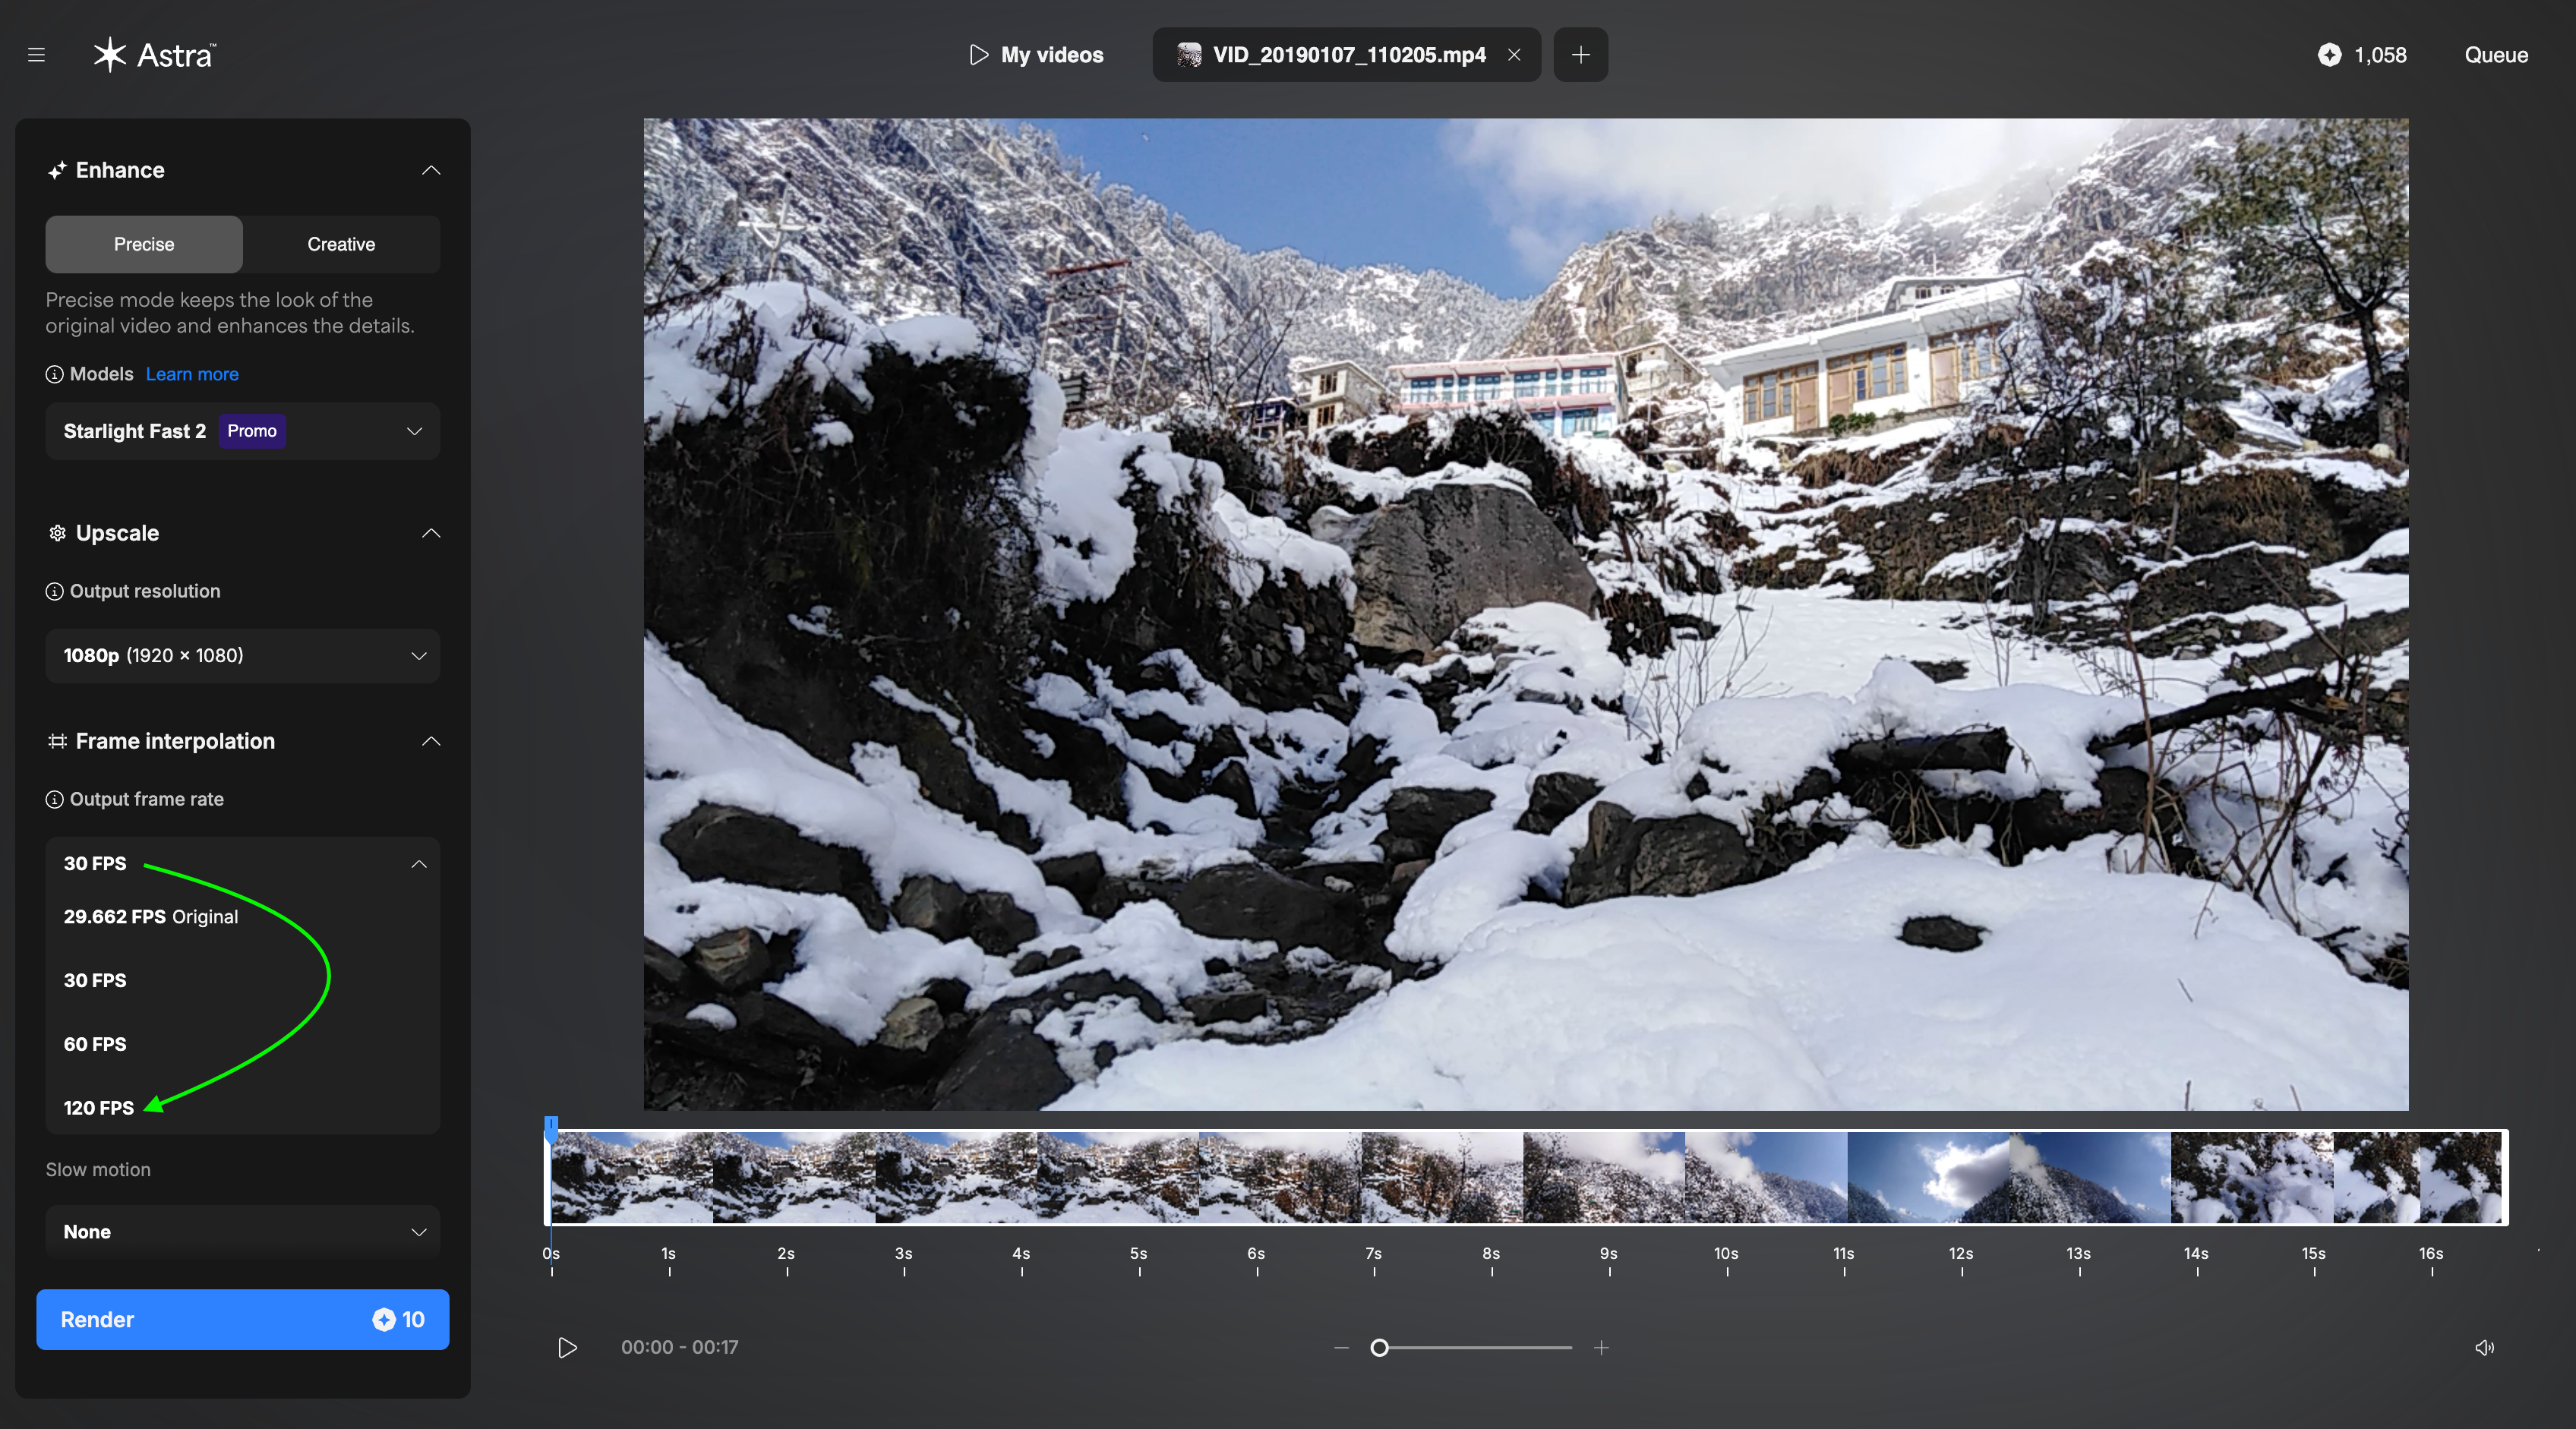Collapse the Frame interpolation section
This screenshot has height=1429, width=2576.
coord(431,741)
